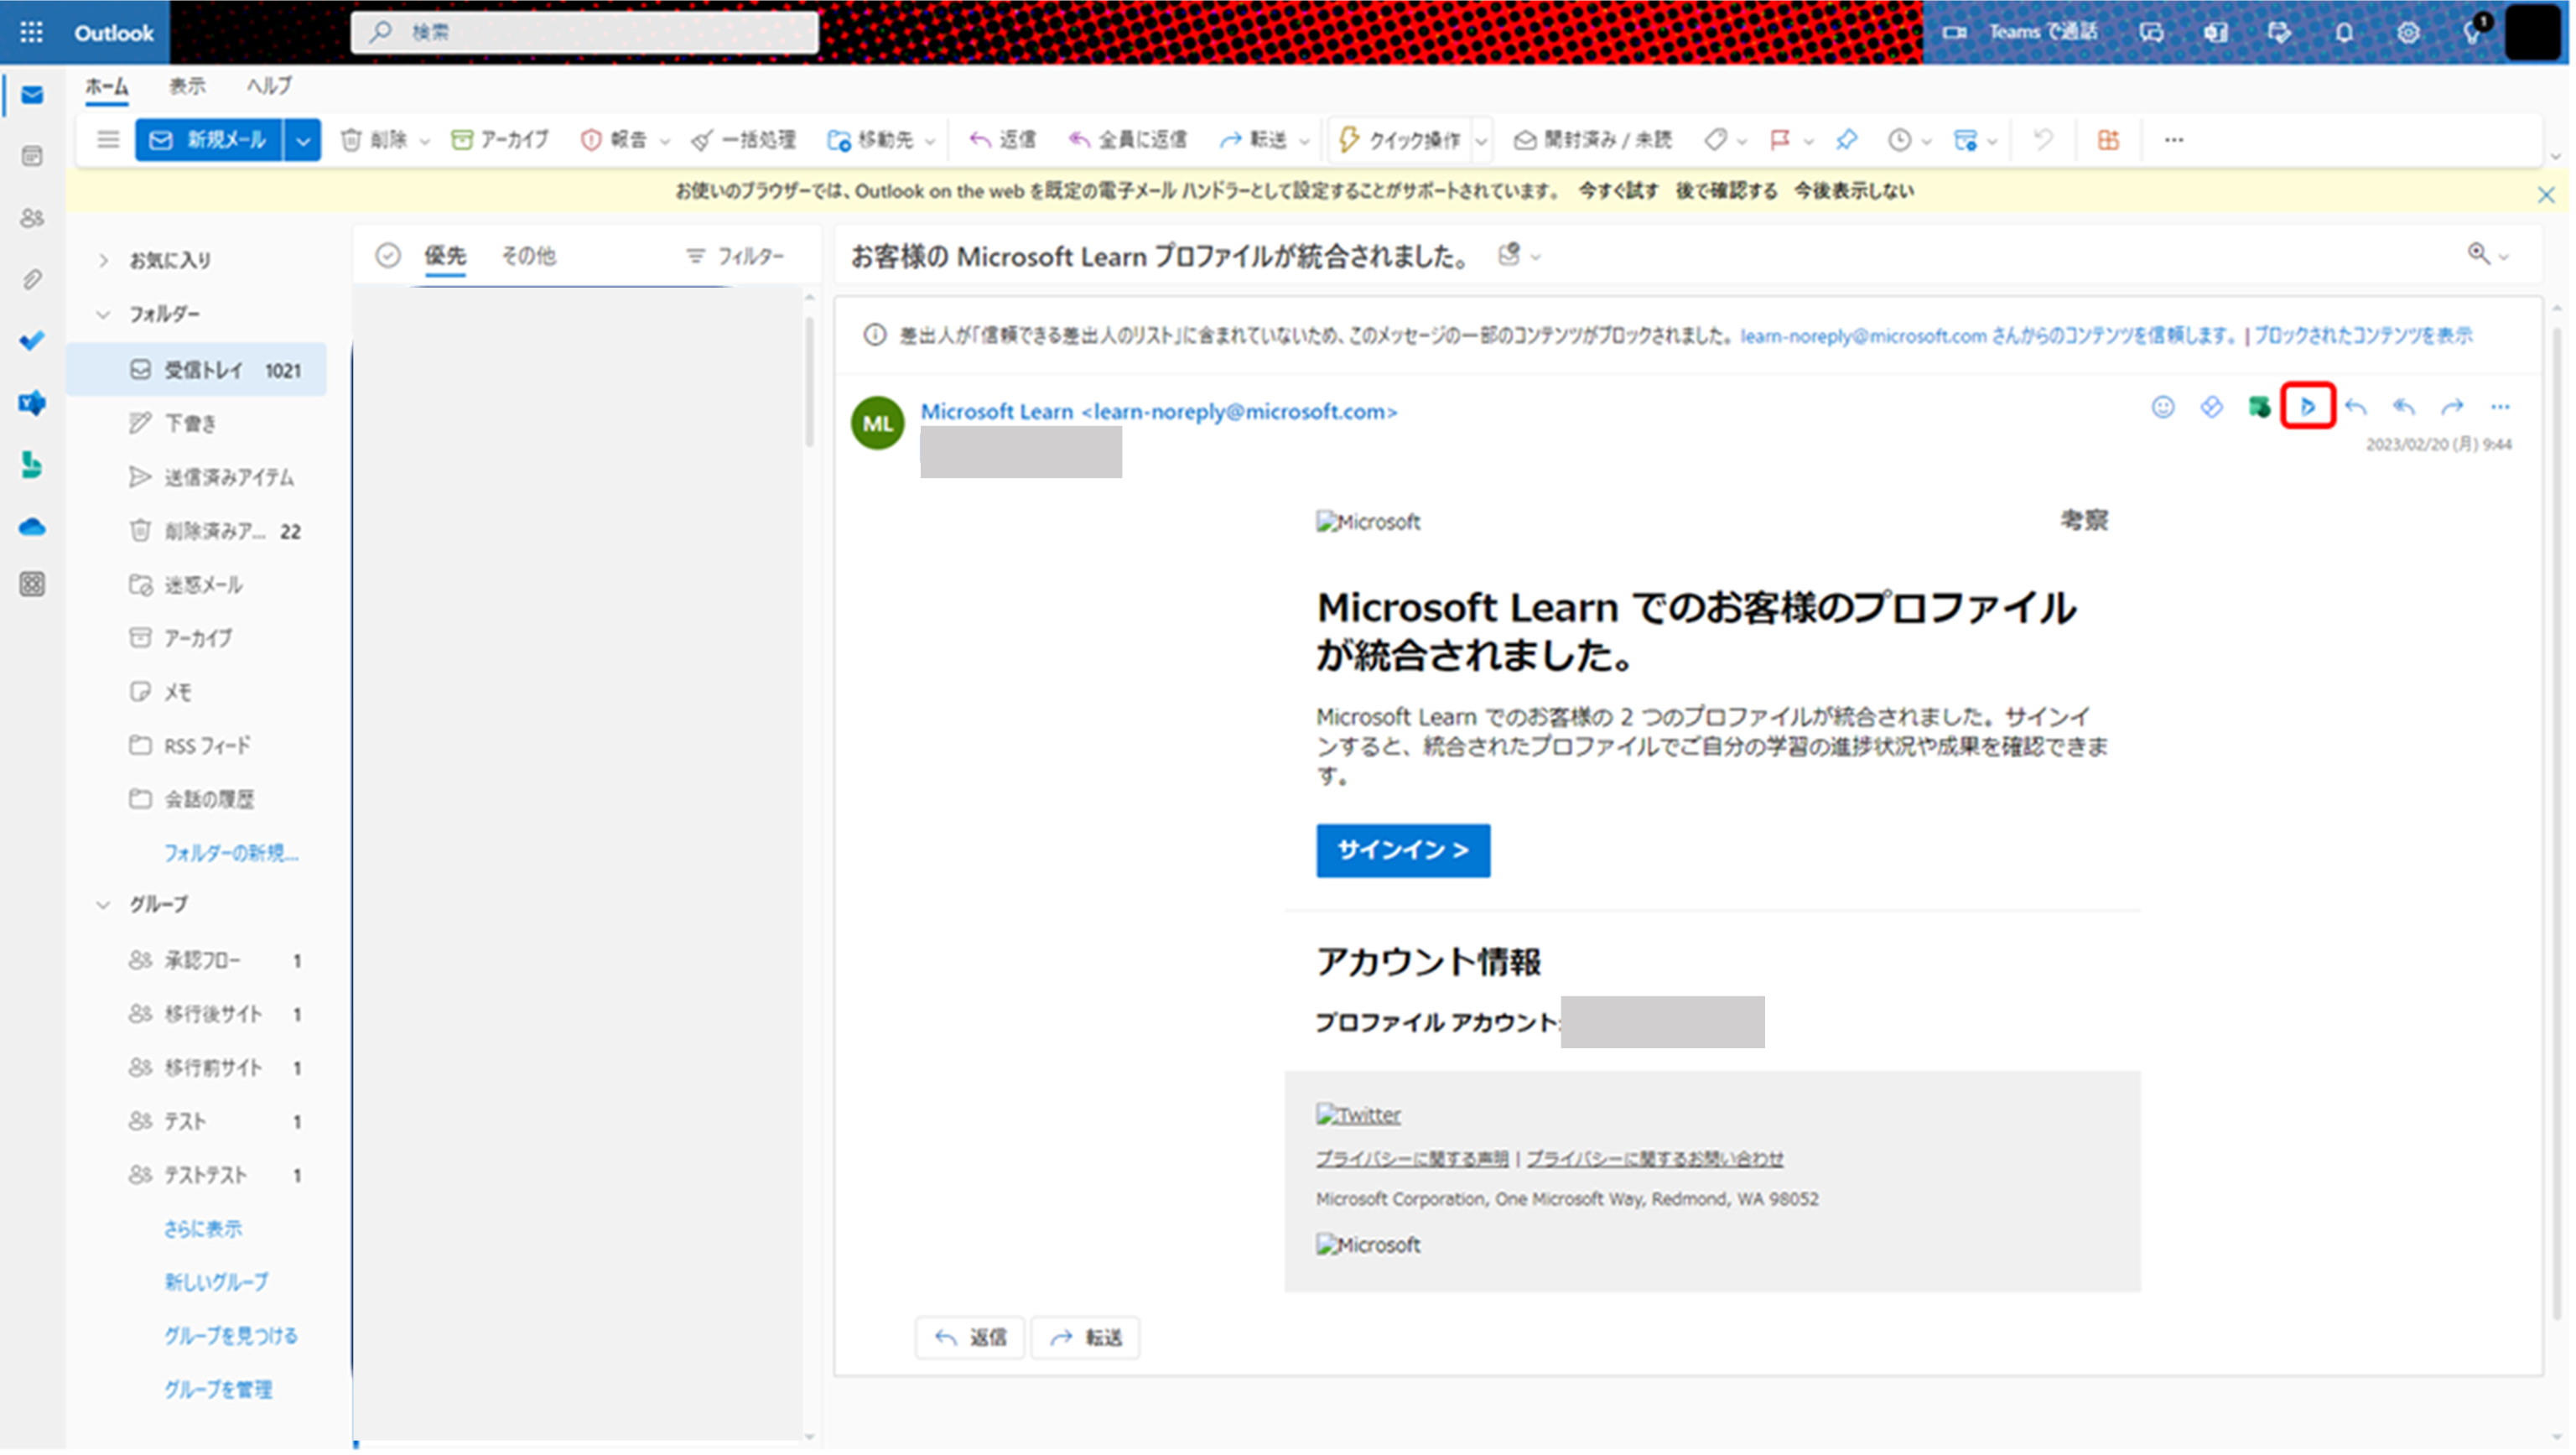Screen dimensions: 2576x1455
Task: Click the emoji reaction icon on message
Action: [x=2164, y=407]
